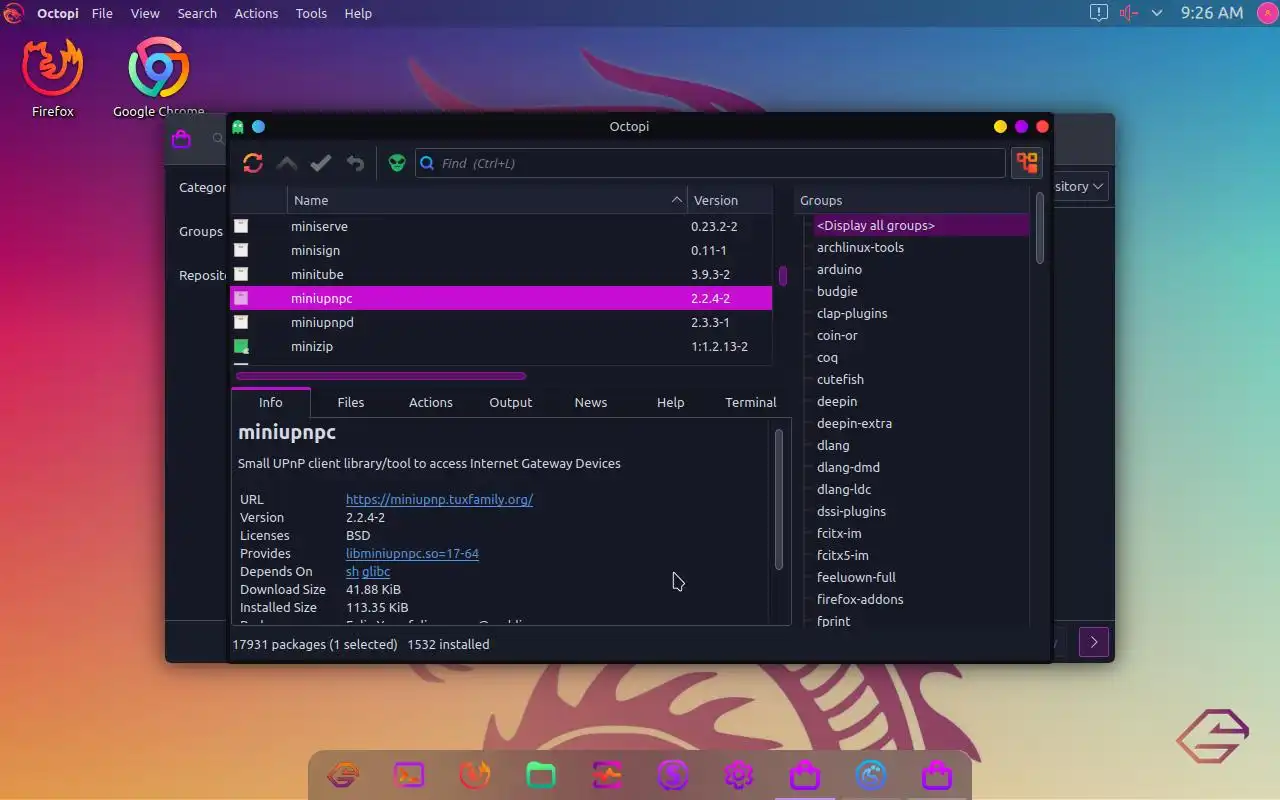Click the green installed icon of minizip
This screenshot has width=1280, height=800.
[x=241, y=346]
